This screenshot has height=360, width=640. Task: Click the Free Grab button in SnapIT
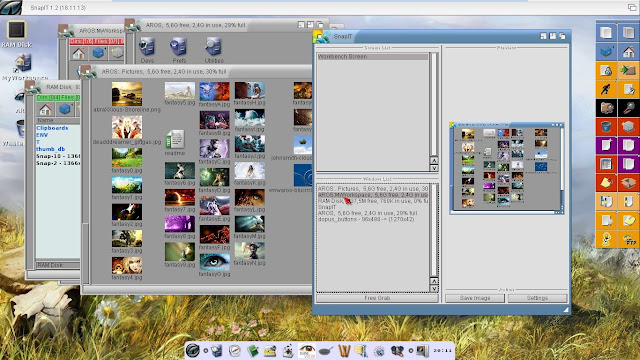pos(377,298)
